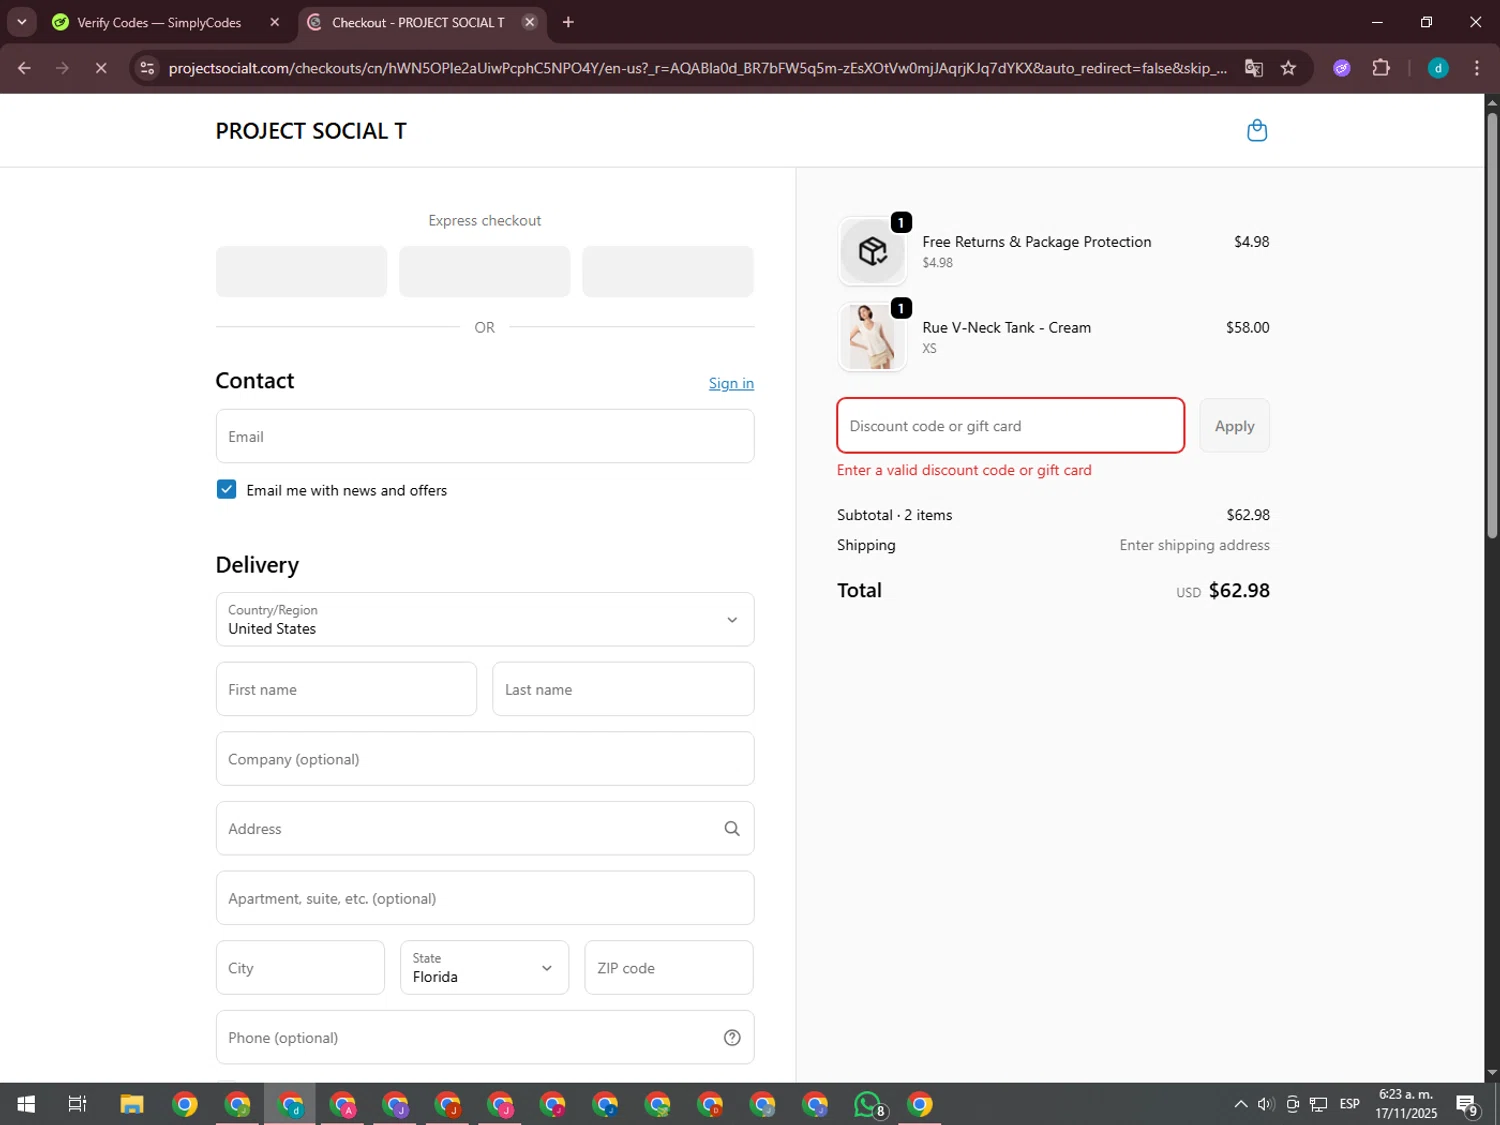View site information icon in address bar
This screenshot has width=1500, height=1125.
click(147, 68)
